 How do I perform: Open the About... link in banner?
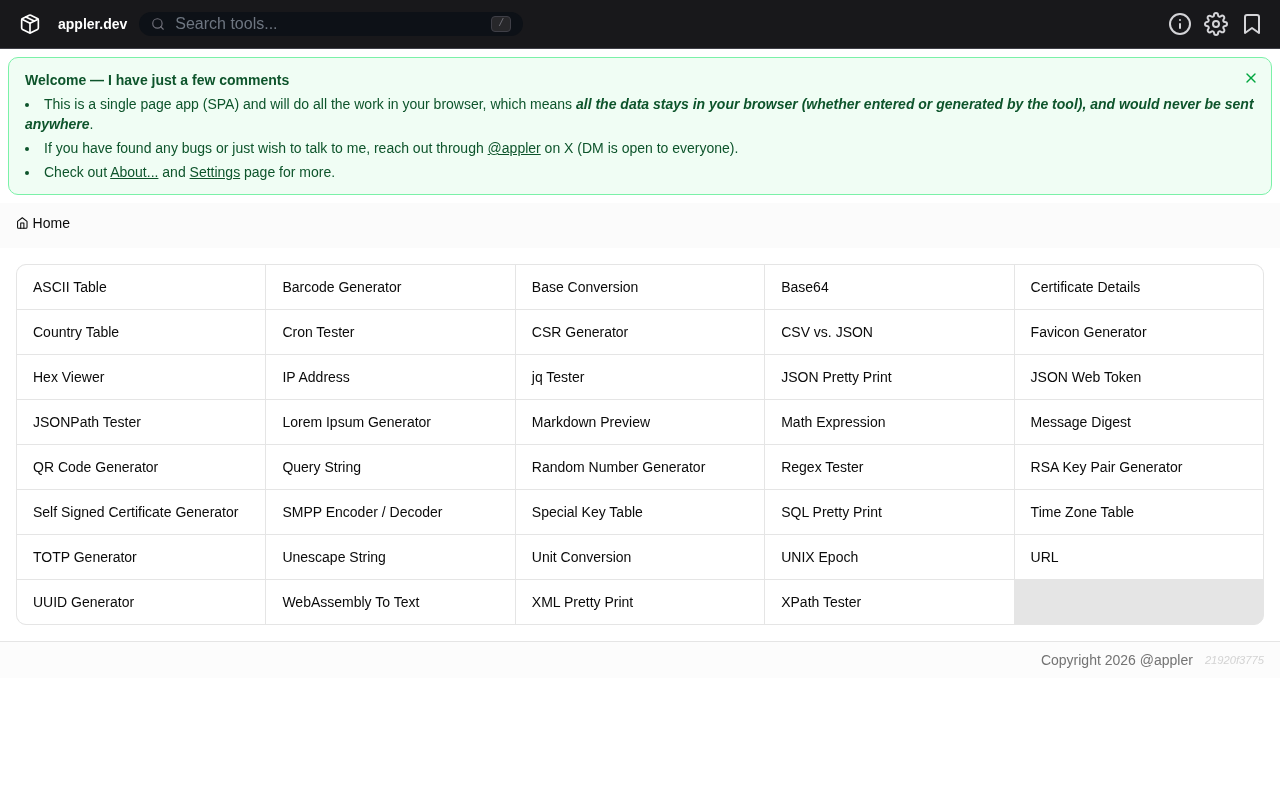(x=134, y=172)
